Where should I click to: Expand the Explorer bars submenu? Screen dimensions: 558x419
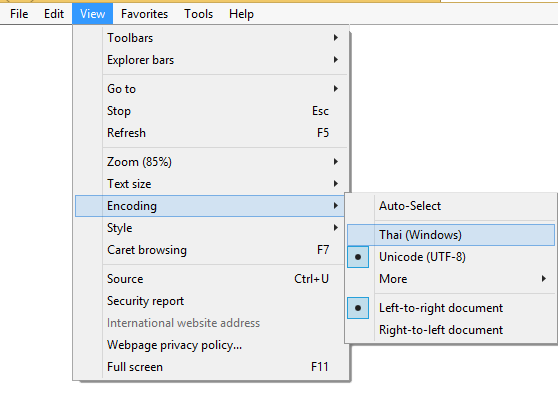coord(210,60)
